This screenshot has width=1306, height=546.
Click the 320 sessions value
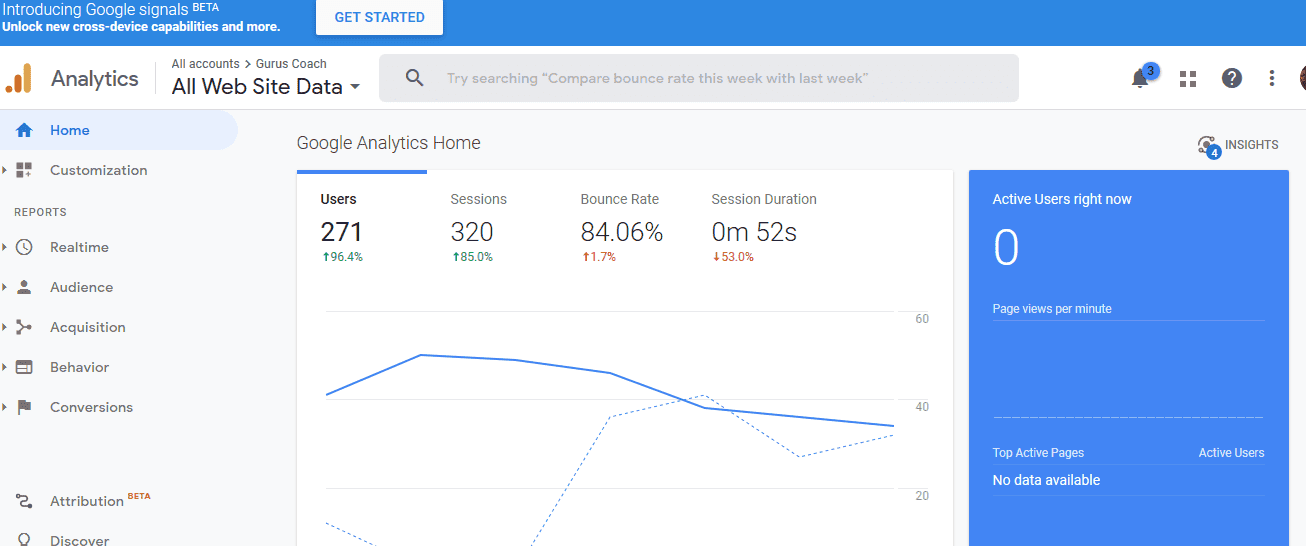(472, 232)
